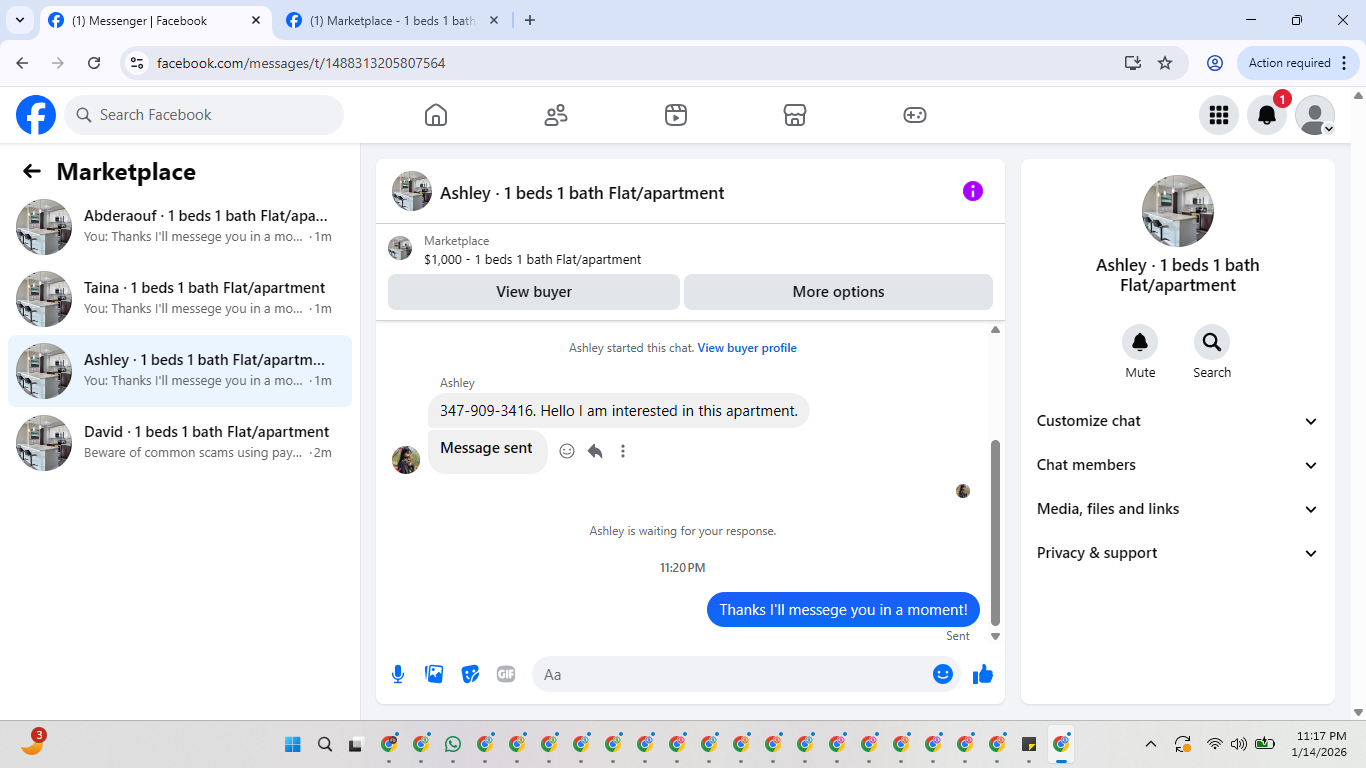
Task: Open WhatsApp from the taskbar
Action: pyautogui.click(x=453, y=744)
